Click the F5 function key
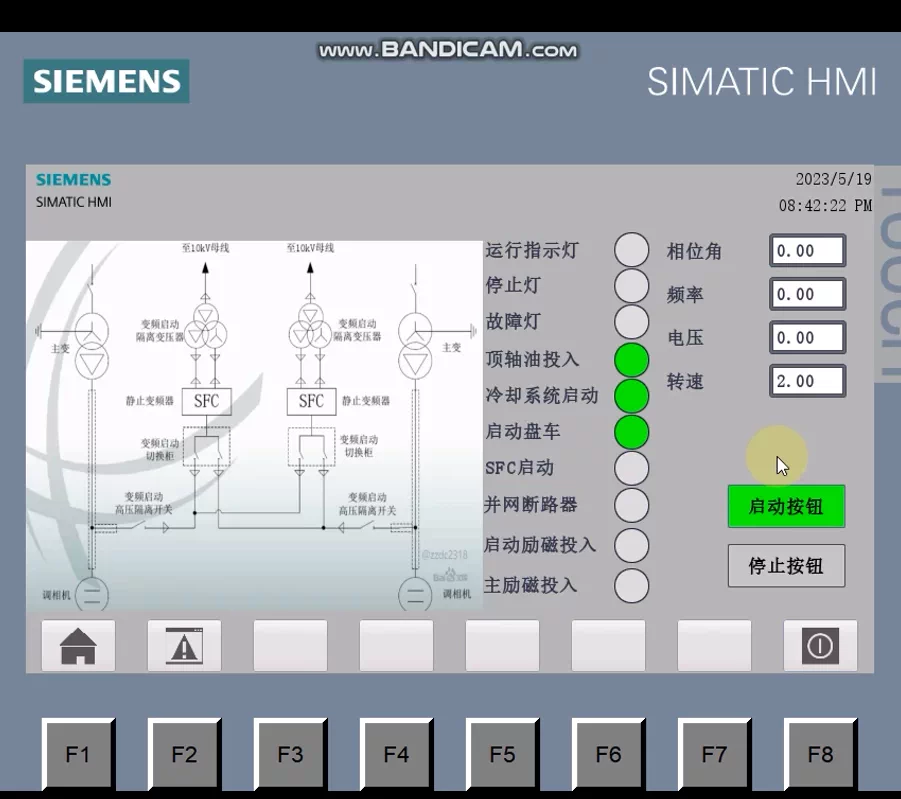Image resolution: width=901 pixels, height=799 pixels. 502,754
